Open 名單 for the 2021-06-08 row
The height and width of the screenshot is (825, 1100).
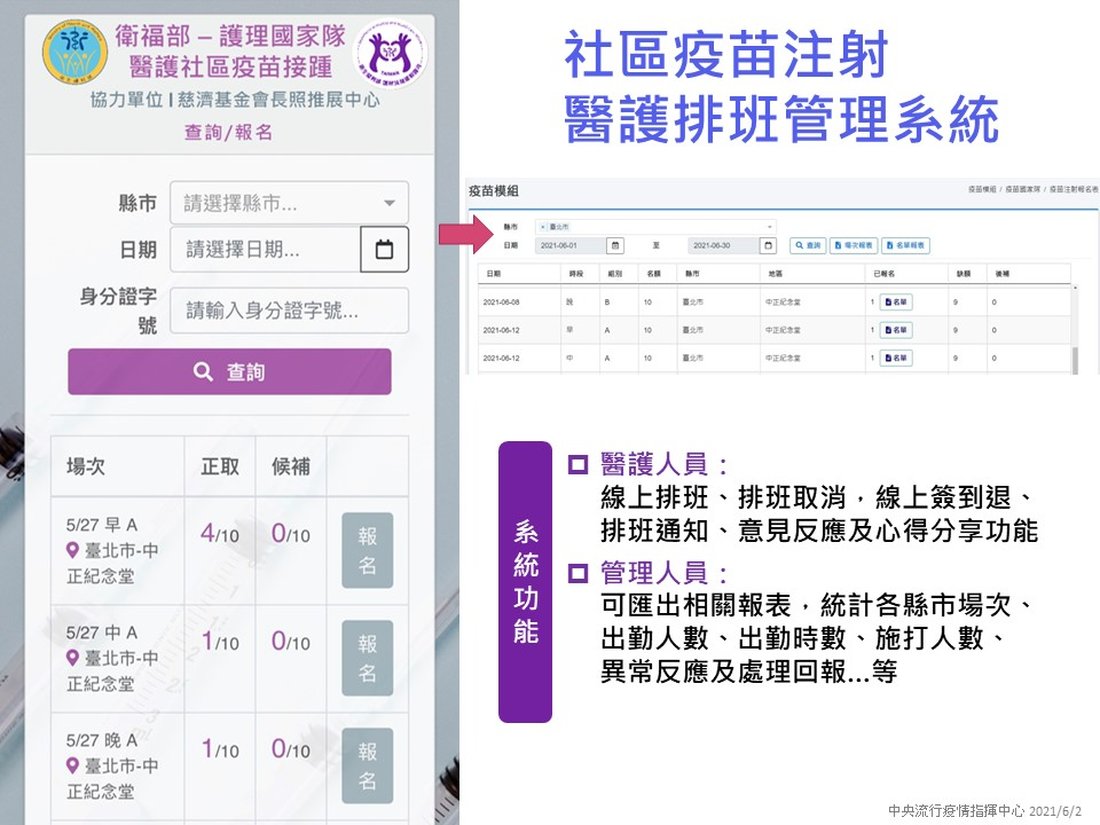[896, 302]
